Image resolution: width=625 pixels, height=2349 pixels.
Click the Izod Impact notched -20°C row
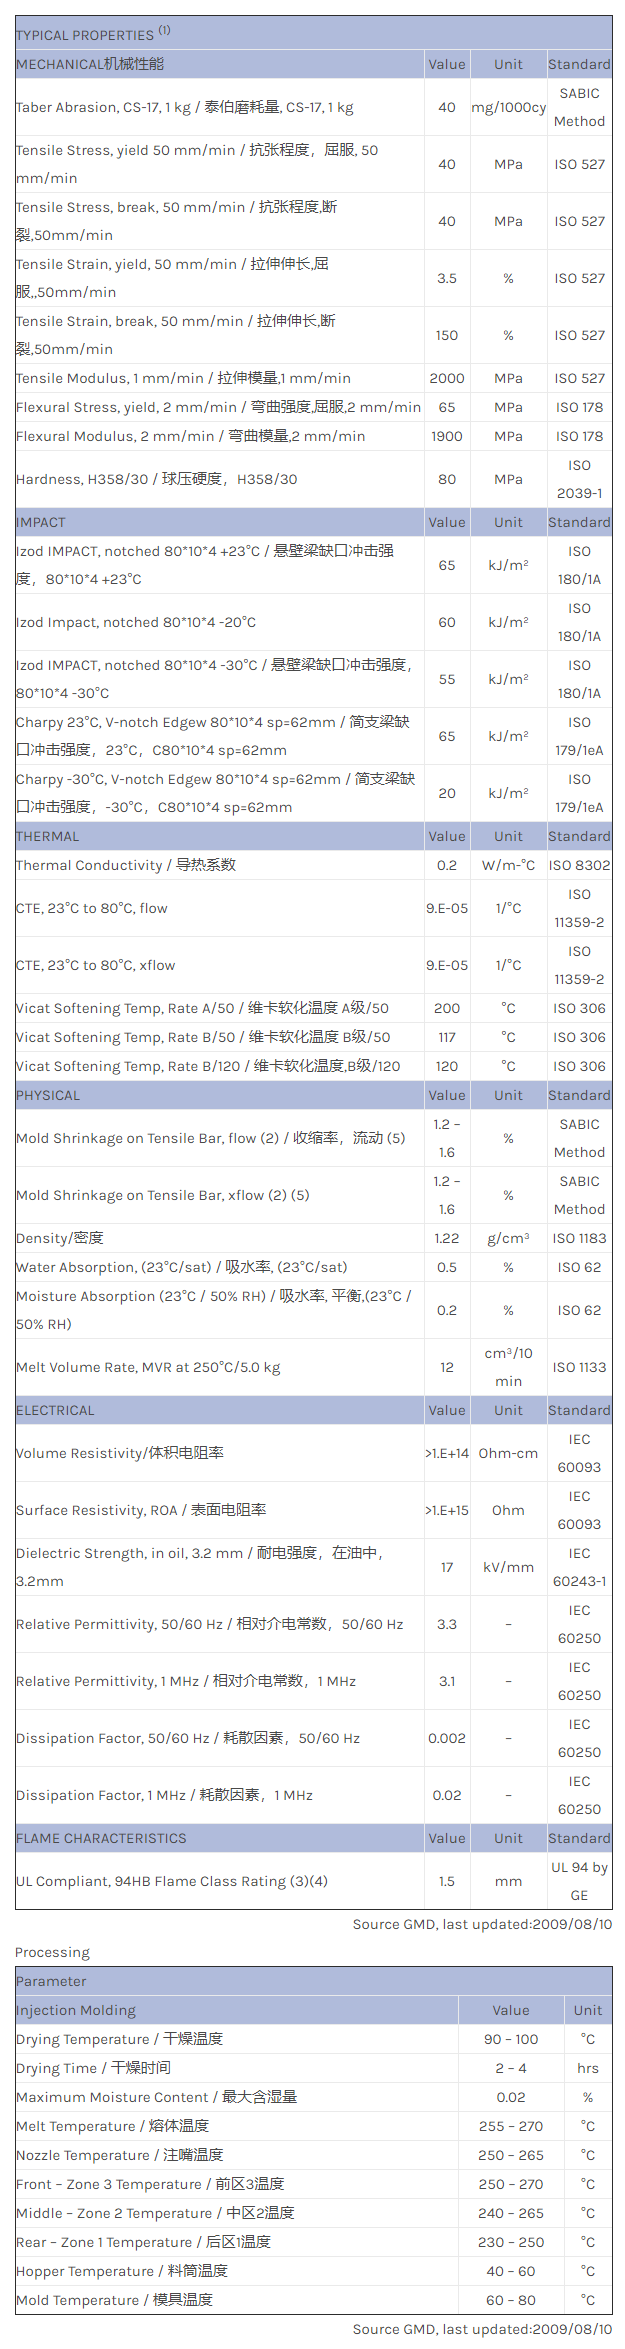point(136,622)
